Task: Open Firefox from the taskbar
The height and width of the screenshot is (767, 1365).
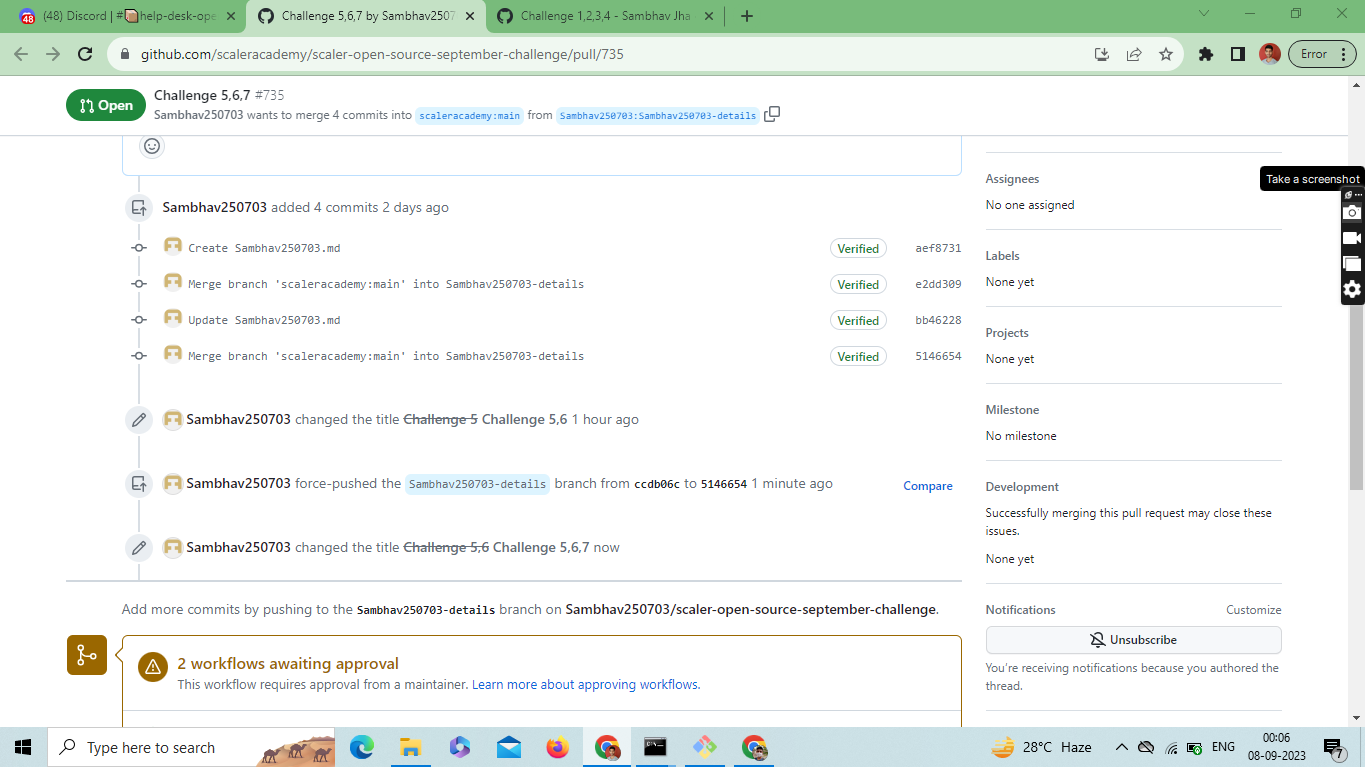Action: click(557, 747)
